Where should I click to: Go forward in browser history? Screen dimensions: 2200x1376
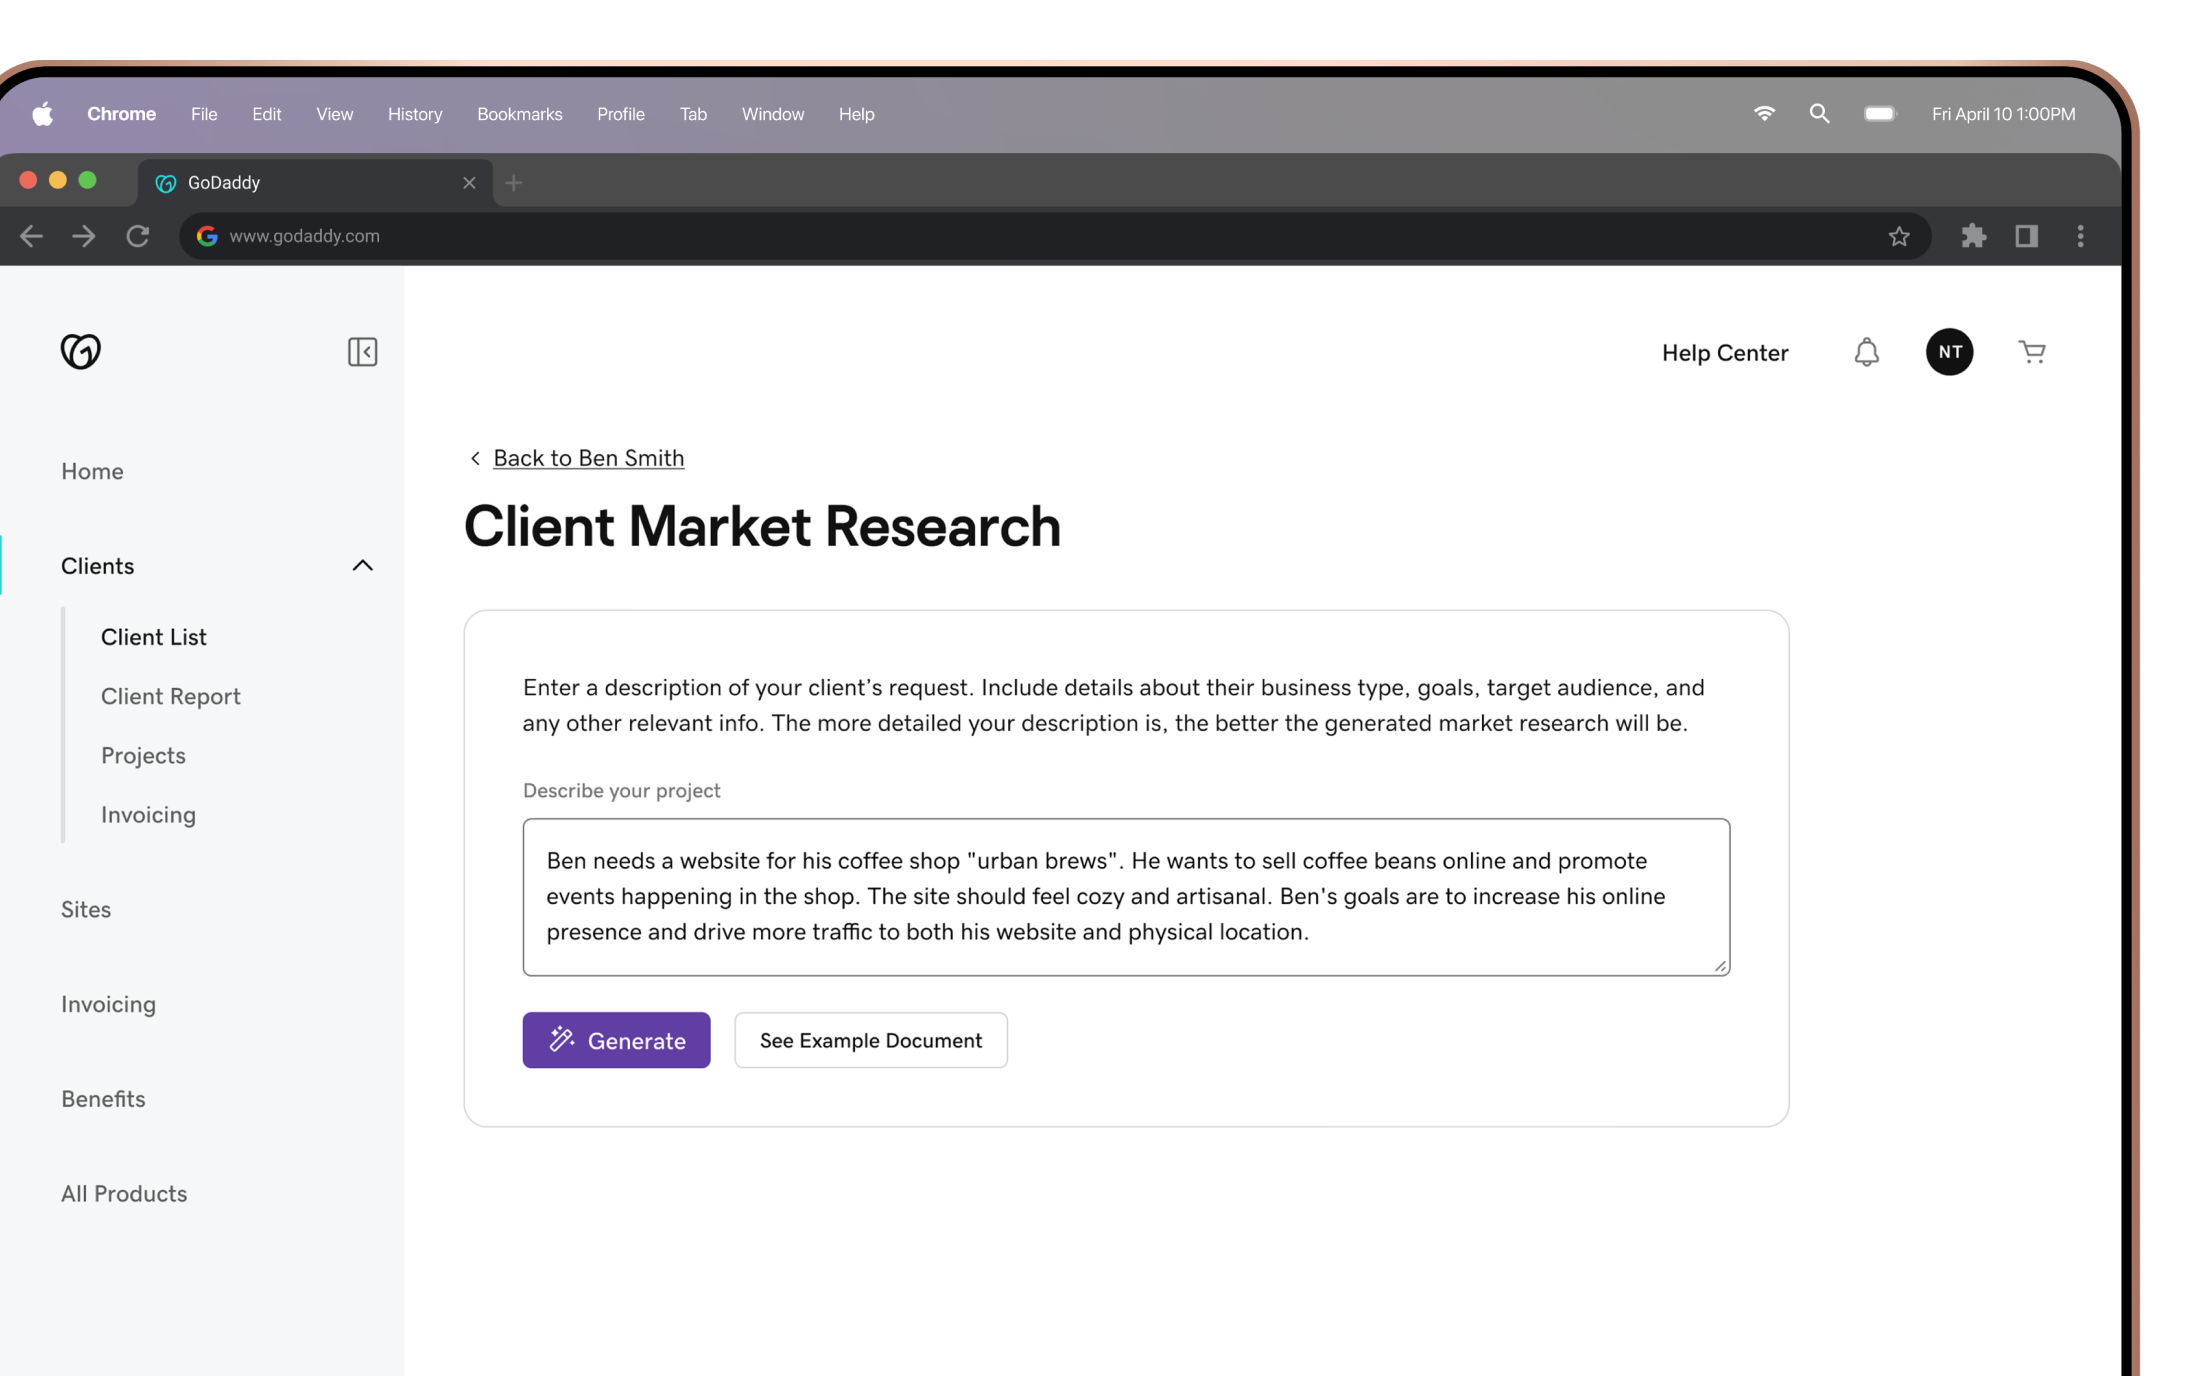click(x=84, y=236)
